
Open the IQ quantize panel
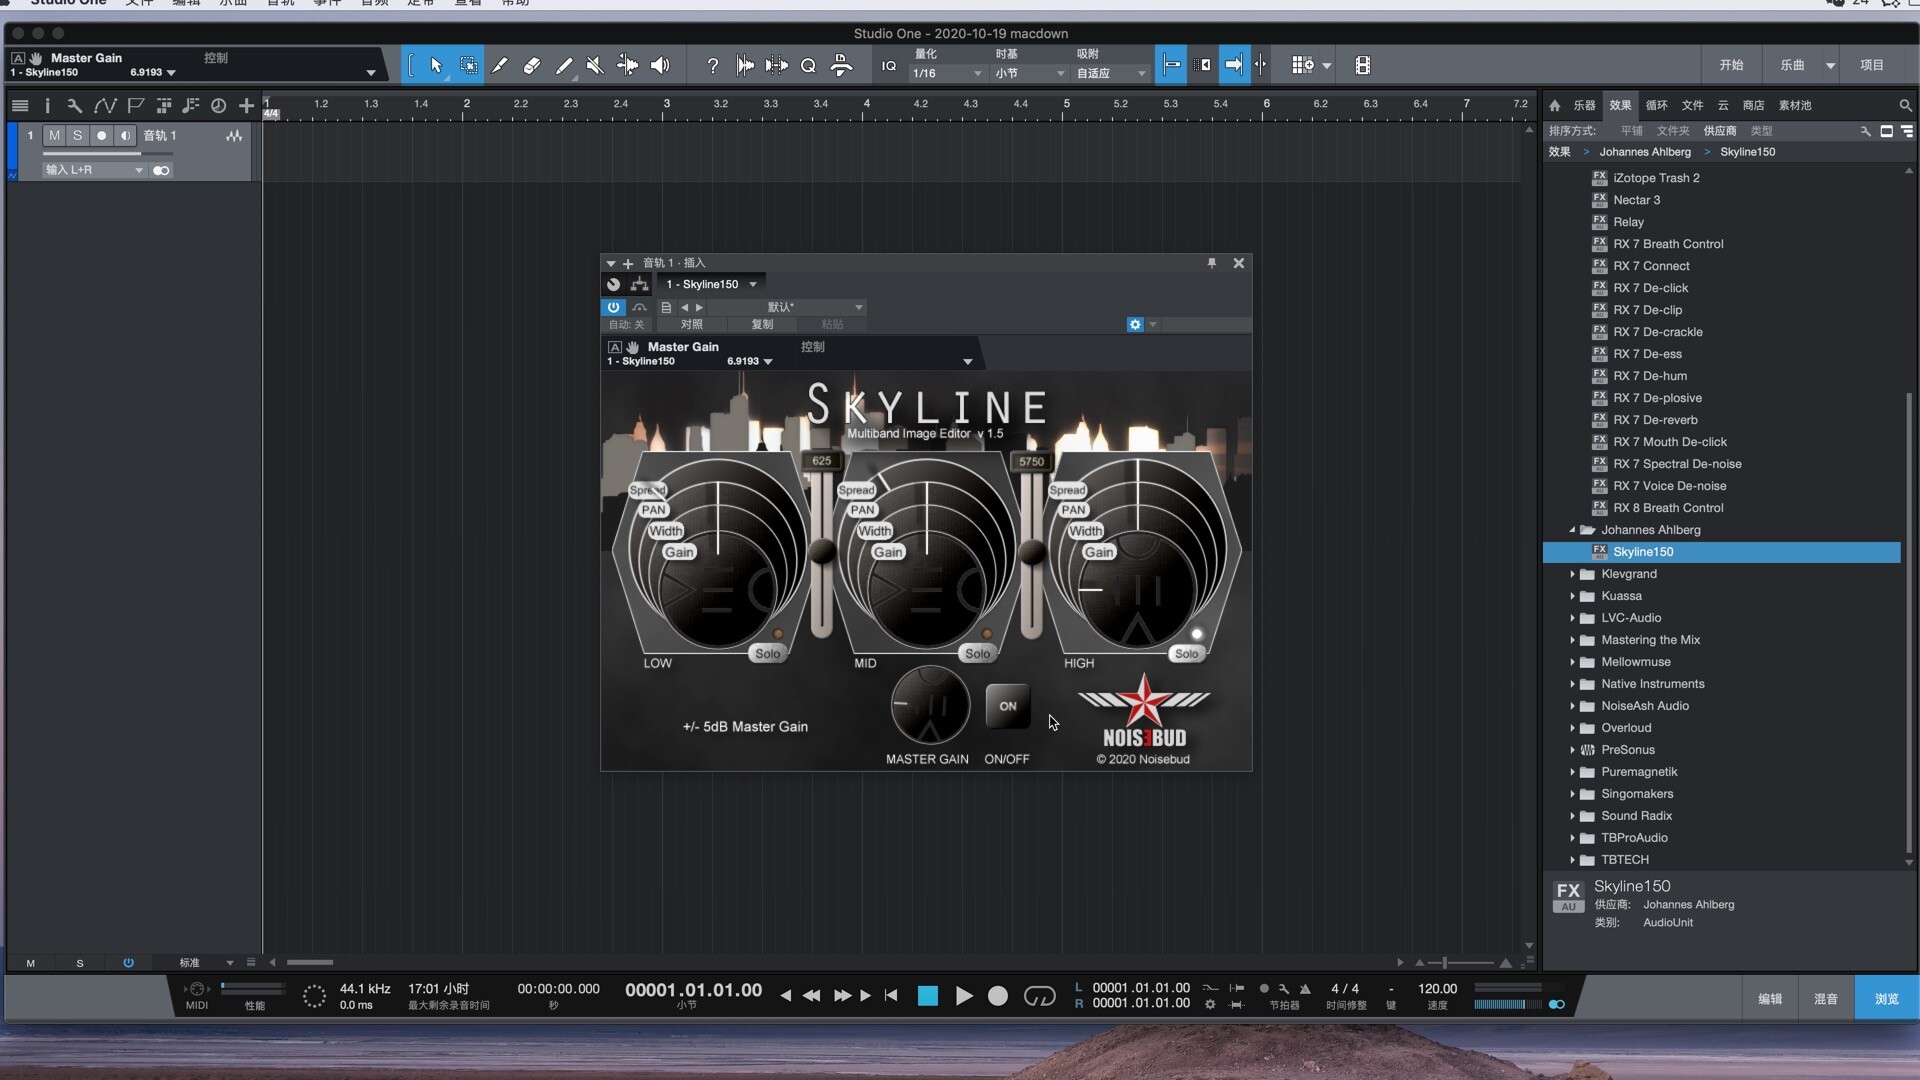(889, 66)
